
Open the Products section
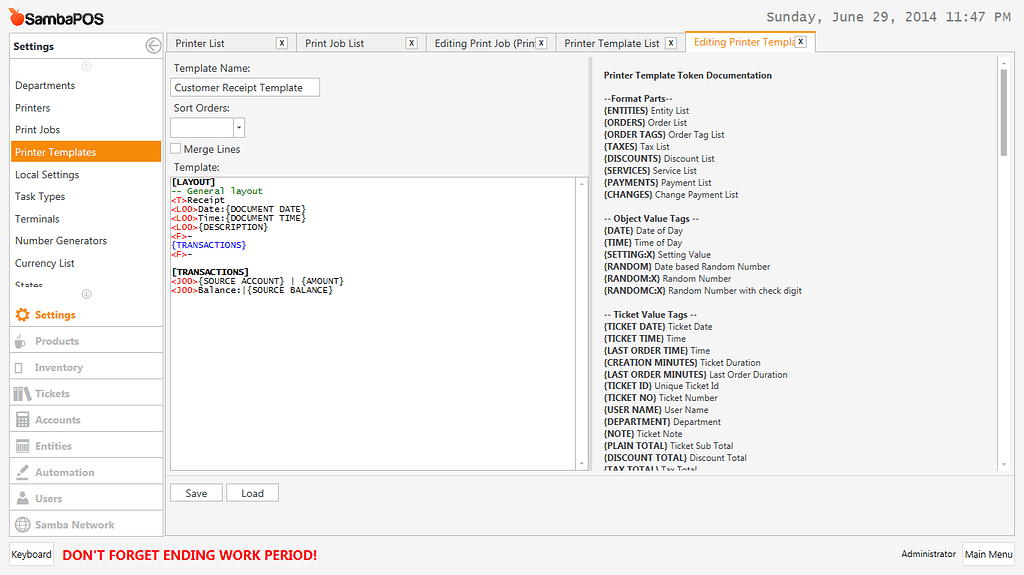[x=86, y=341]
